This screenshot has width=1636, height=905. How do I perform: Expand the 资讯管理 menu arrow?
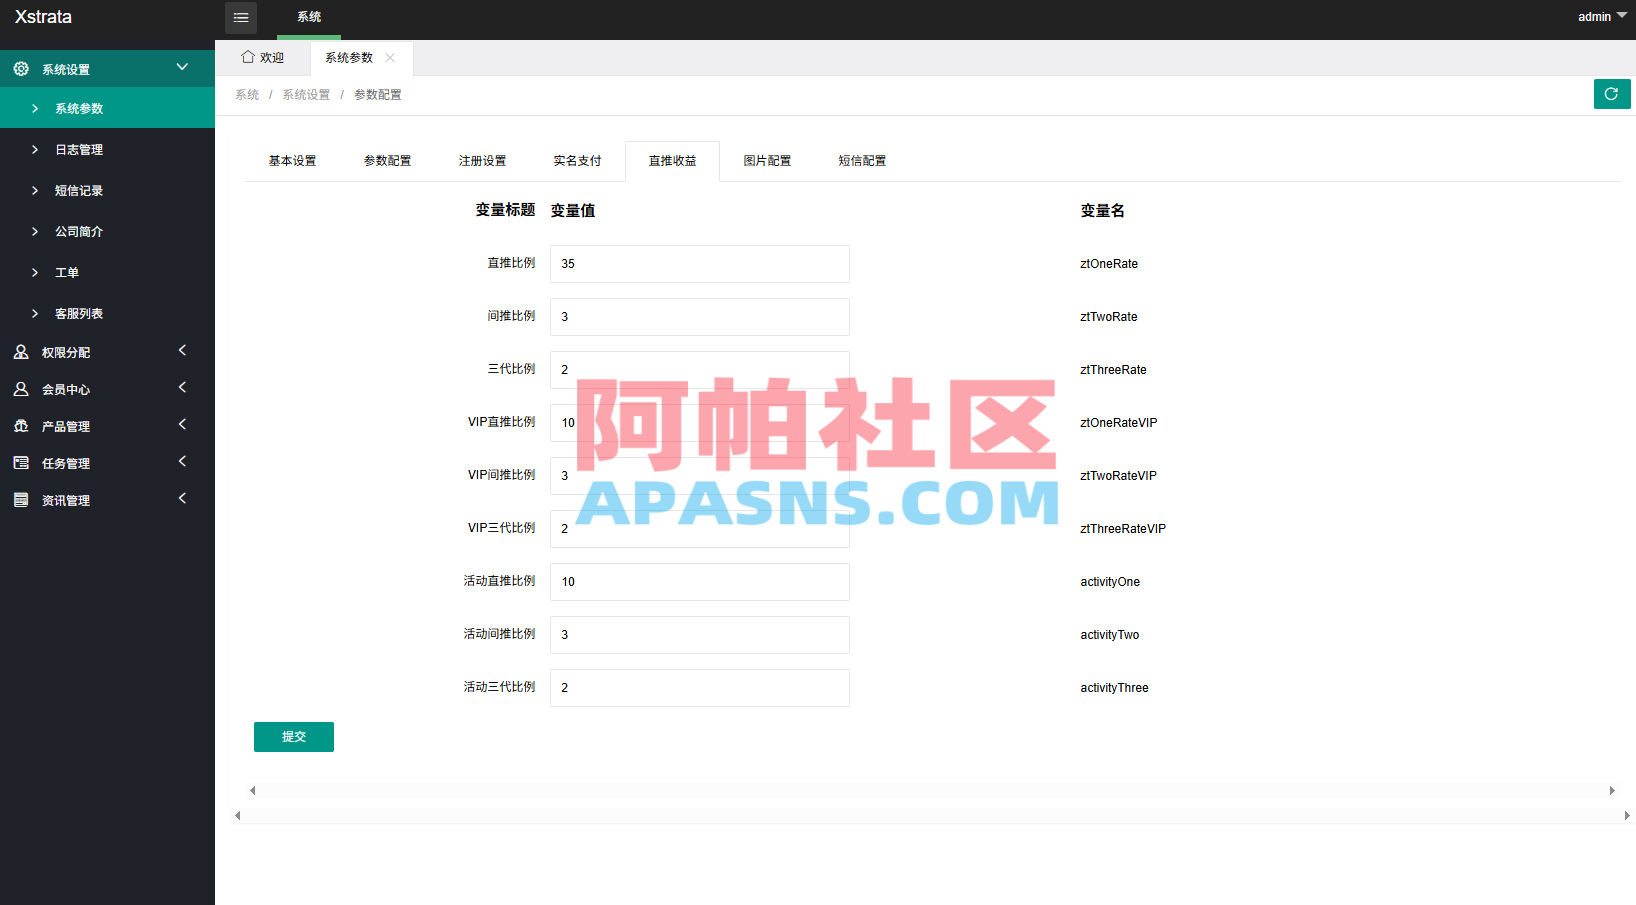pos(182,498)
